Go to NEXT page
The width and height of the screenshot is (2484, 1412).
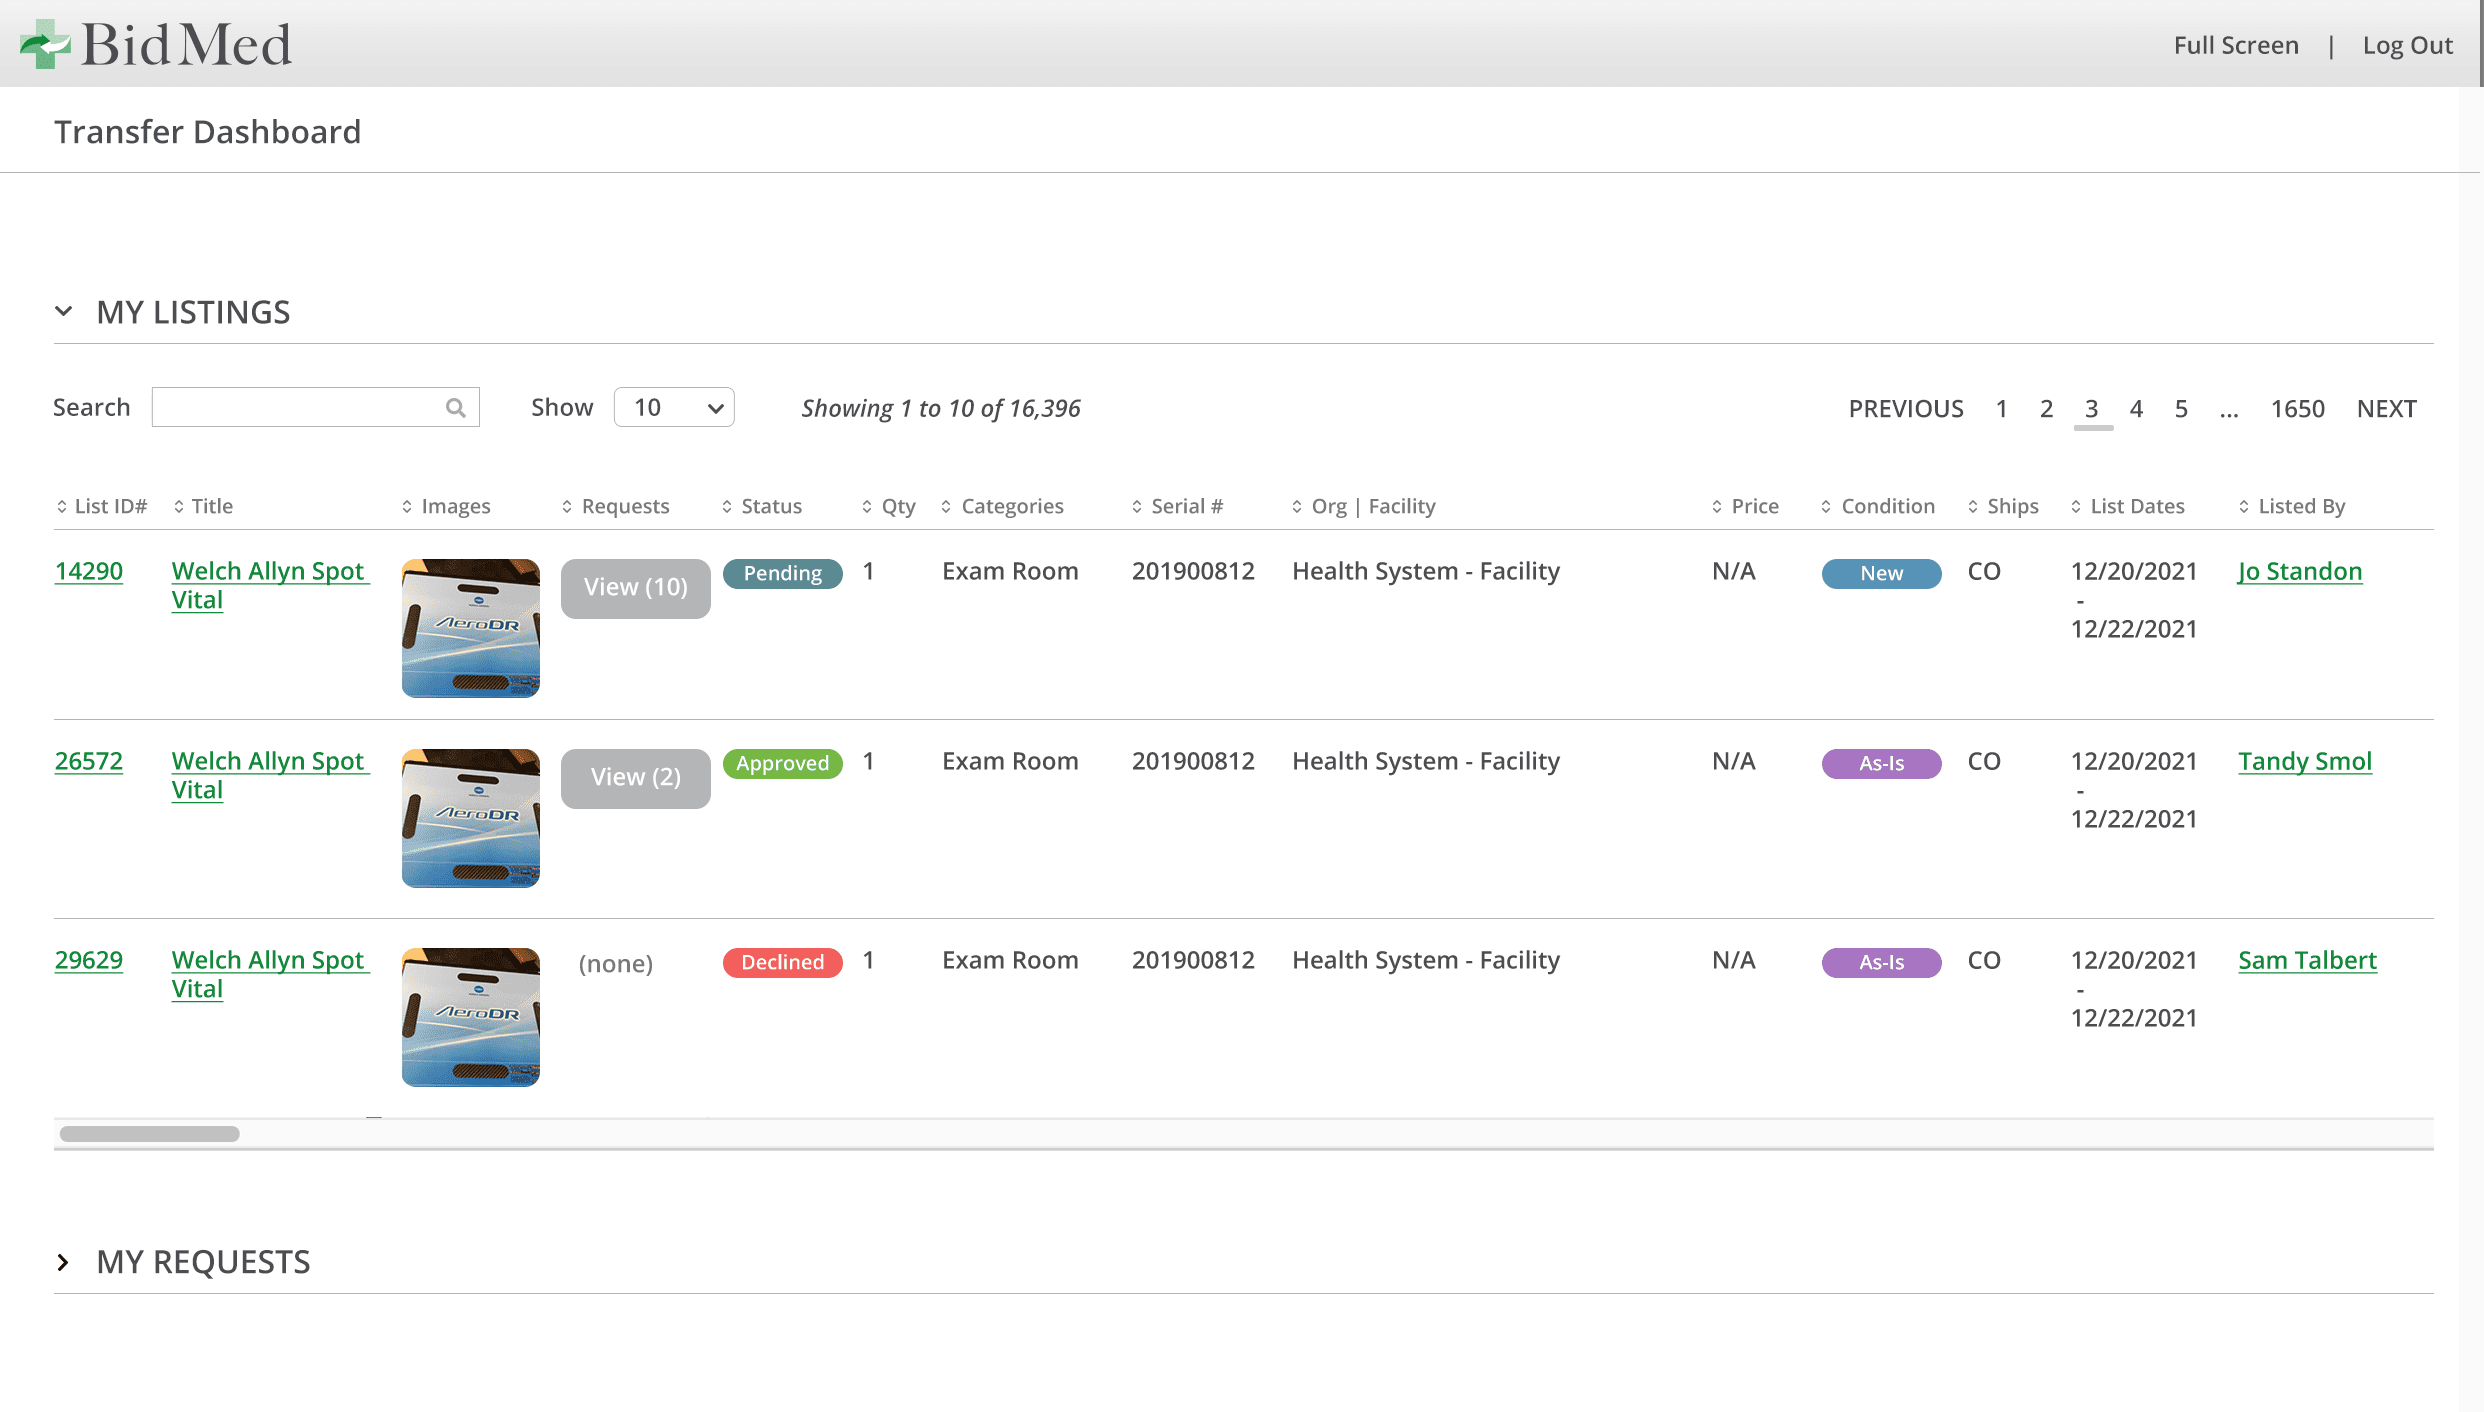coord(2386,408)
